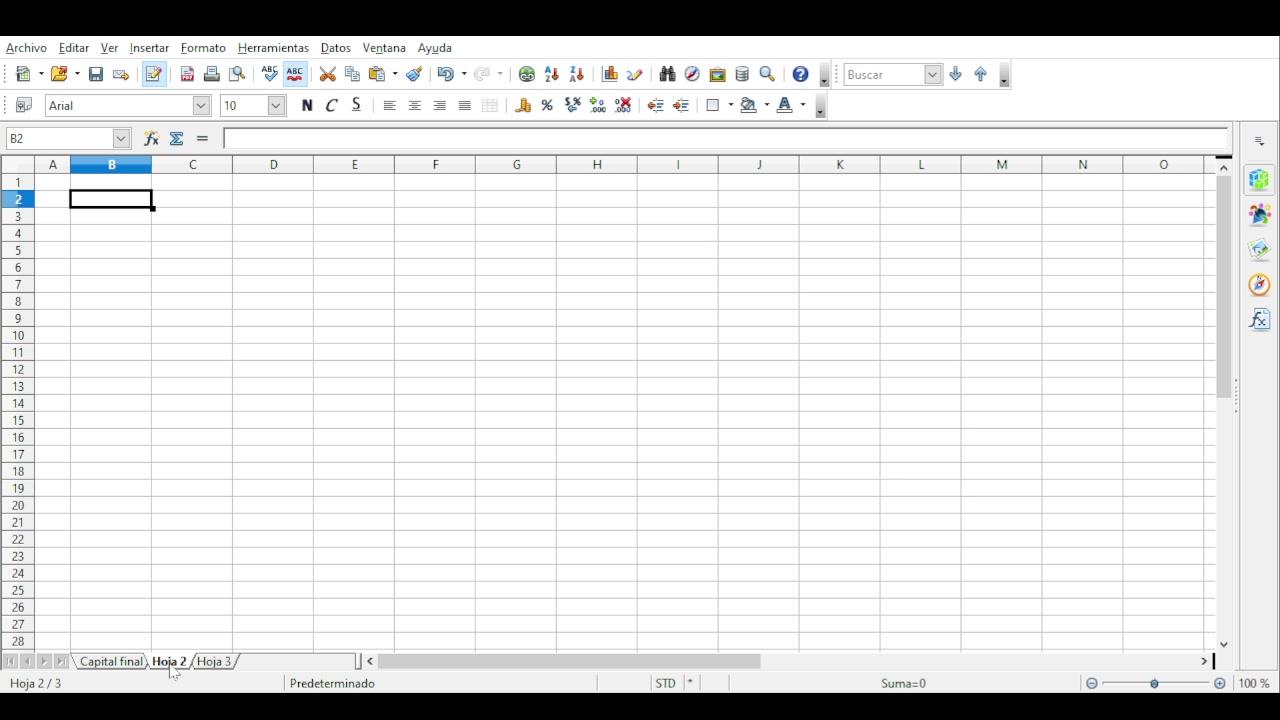Open Find and Replace binoculars

tap(667, 74)
